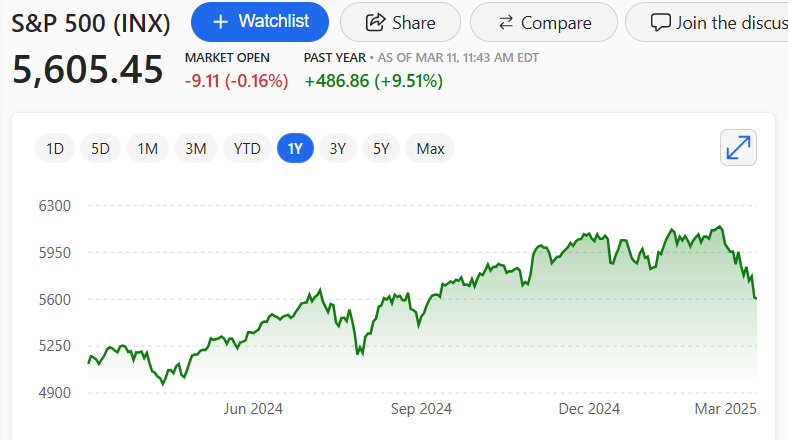This screenshot has height=440, width=788.
Task: Click the discussion speech bubble icon
Action: click(661, 22)
